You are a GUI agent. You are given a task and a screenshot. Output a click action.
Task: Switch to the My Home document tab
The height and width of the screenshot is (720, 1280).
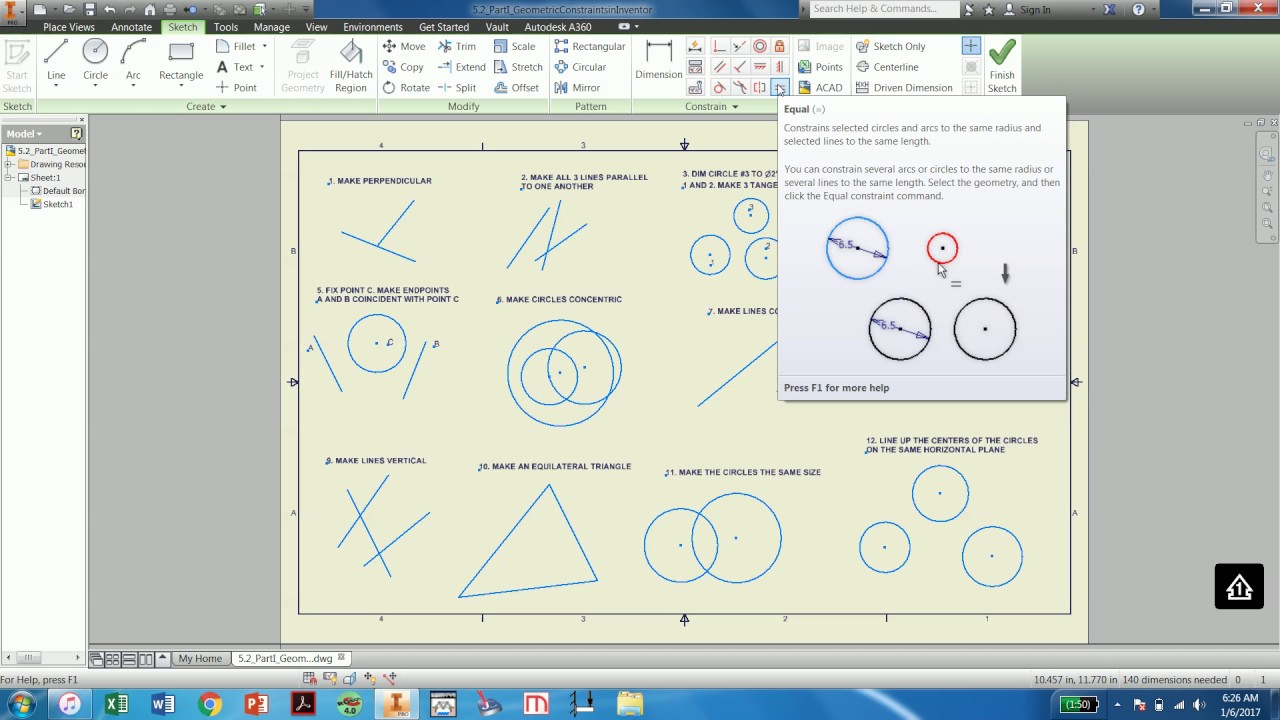pos(200,659)
